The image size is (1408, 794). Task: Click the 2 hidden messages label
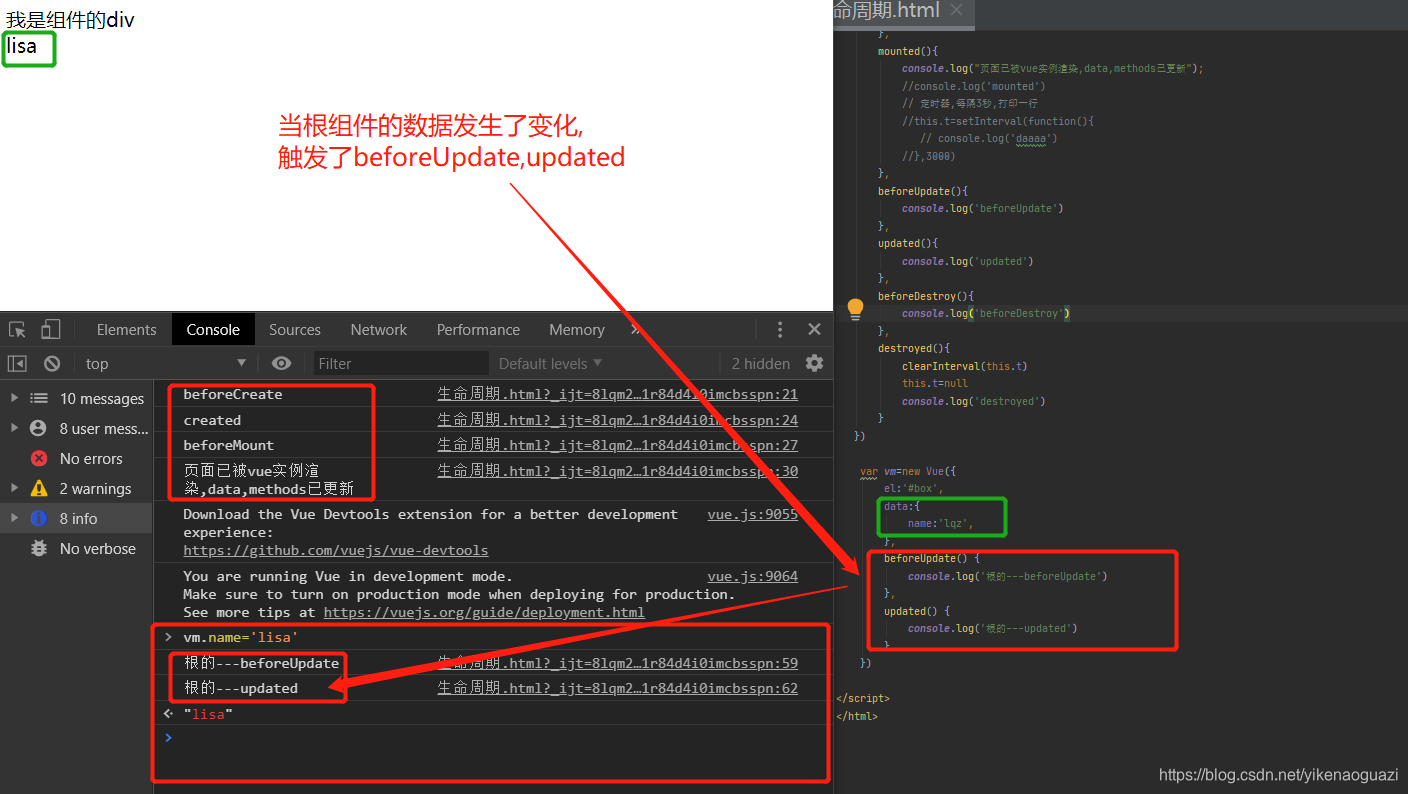click(760, 364)
